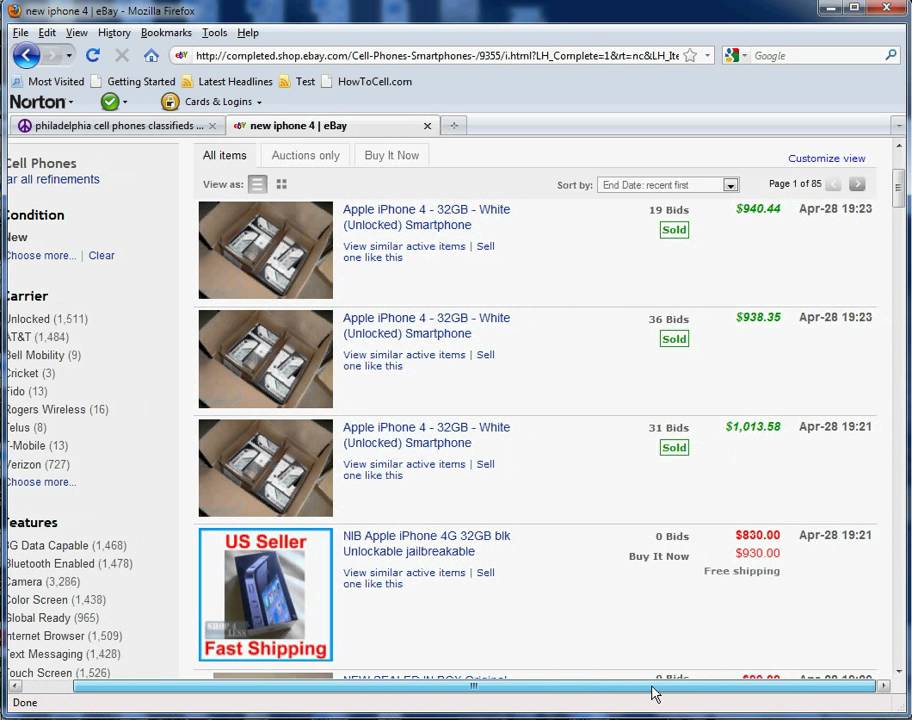The width and height of the screenshot is (912, 720).
Task: Open thumbnail of the 36 Bids listing
Action: click(266, 359)
